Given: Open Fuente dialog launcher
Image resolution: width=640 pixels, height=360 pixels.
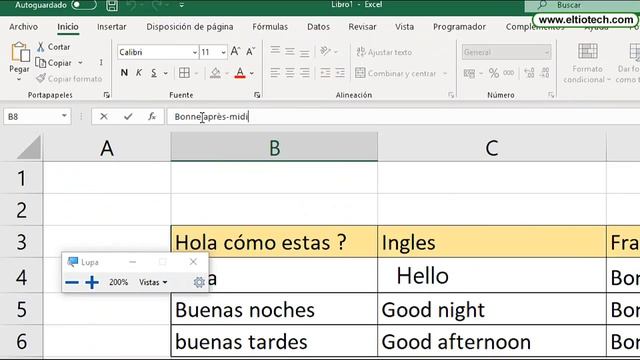Looking at the screenshot, I should pyautogui.click(x=257, y=95).
